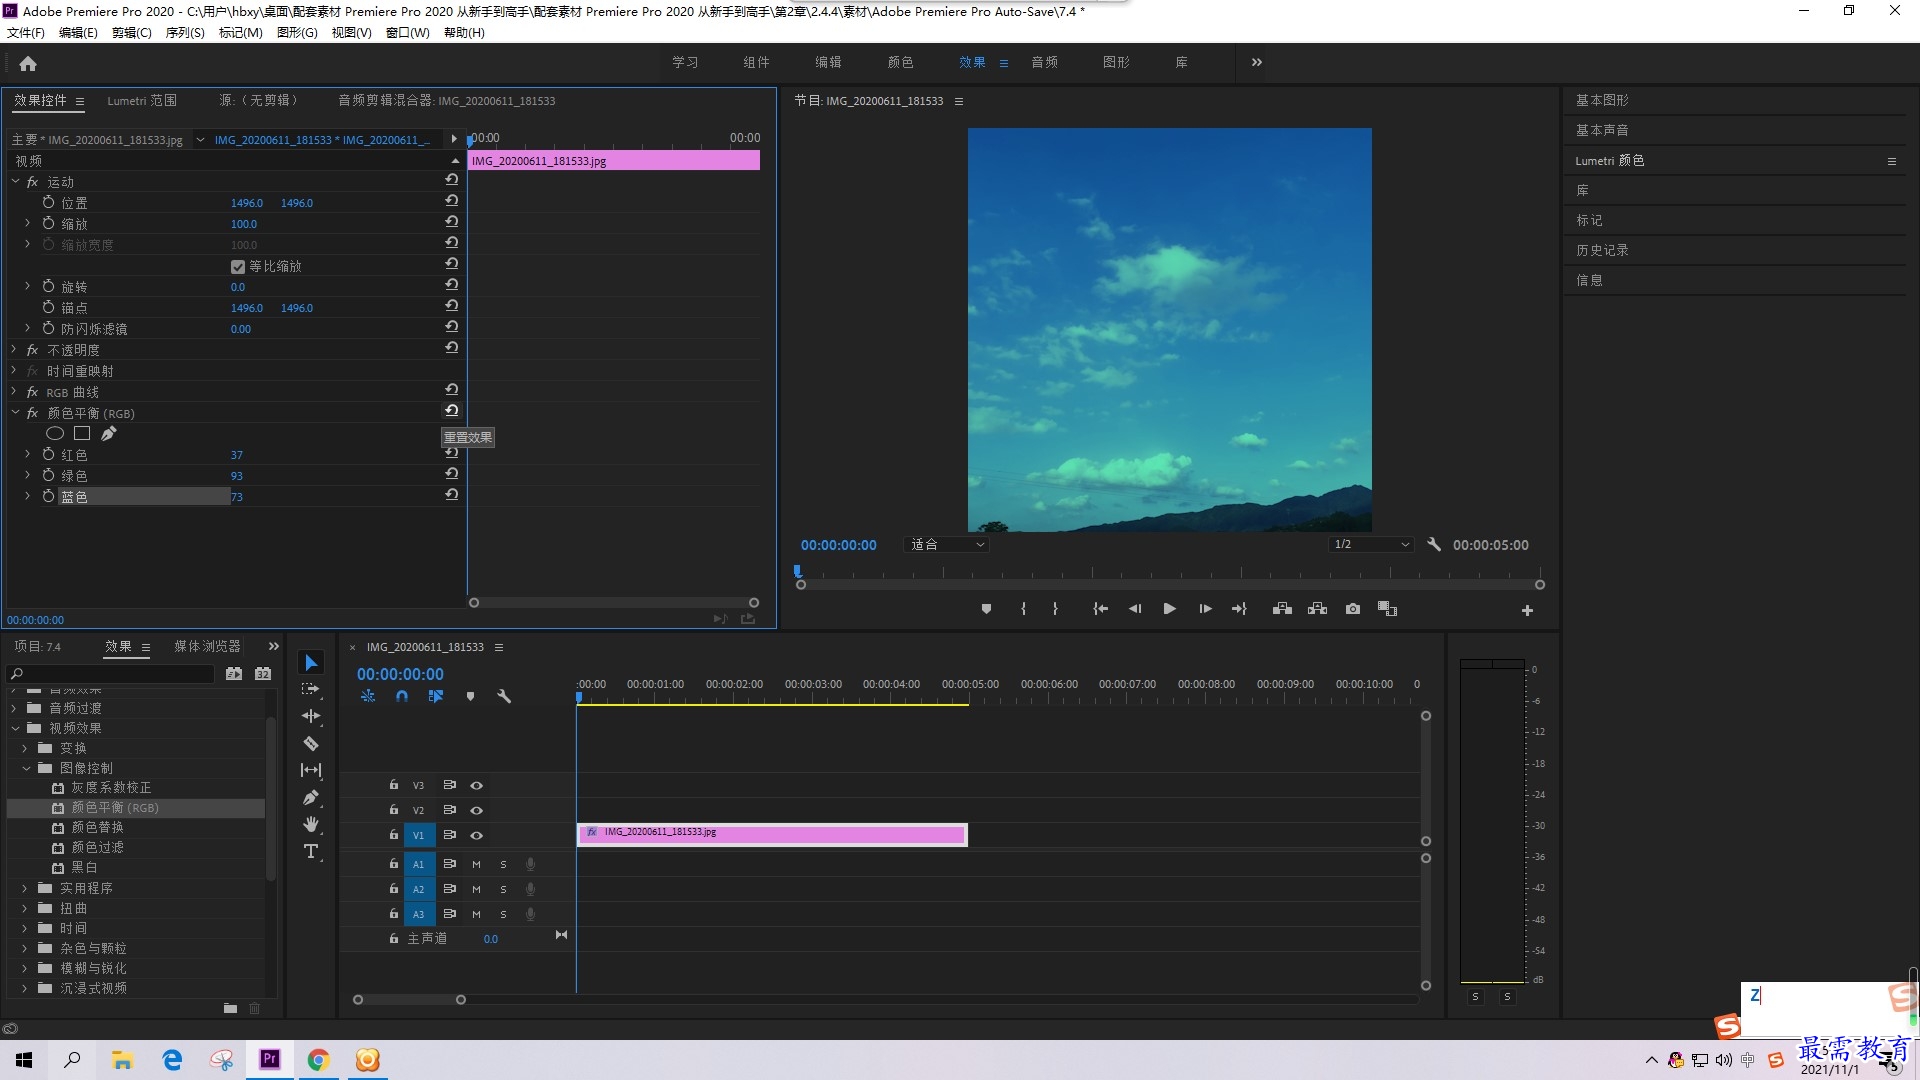The image size is (1920, 1080).
Task: Reset the 颜色平衡 (RGB) effect
Action: (x=452, y=411)
